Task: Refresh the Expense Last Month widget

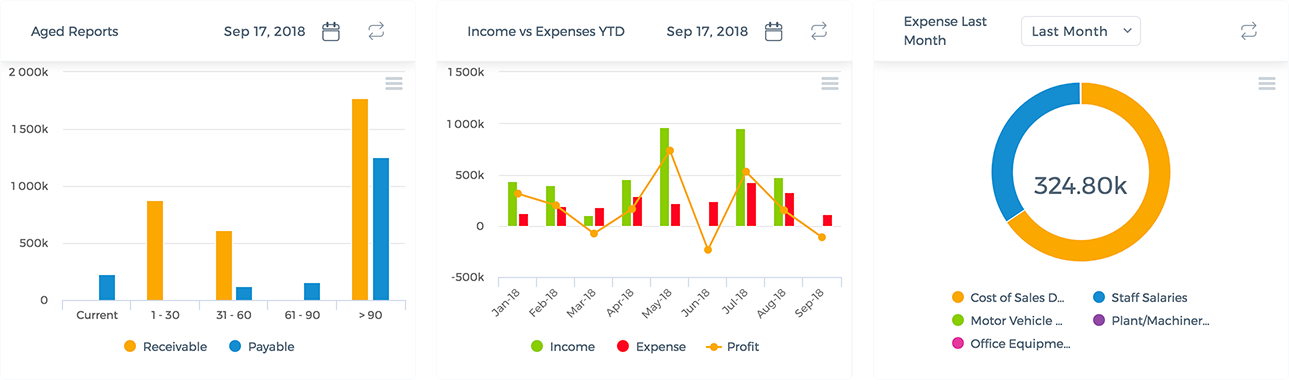Action: tap(1249, 31)
